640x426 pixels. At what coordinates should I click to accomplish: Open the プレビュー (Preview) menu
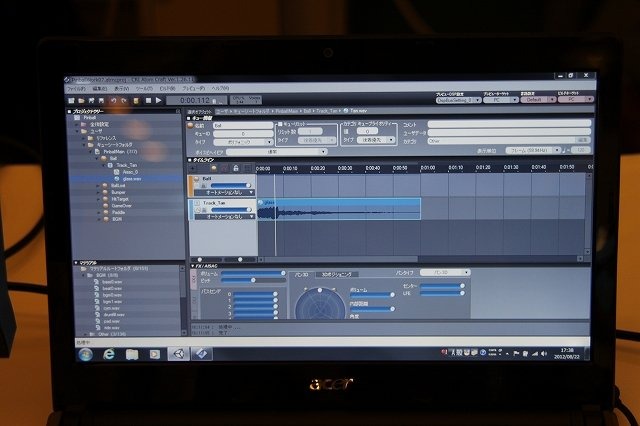[x=193, y=89]
